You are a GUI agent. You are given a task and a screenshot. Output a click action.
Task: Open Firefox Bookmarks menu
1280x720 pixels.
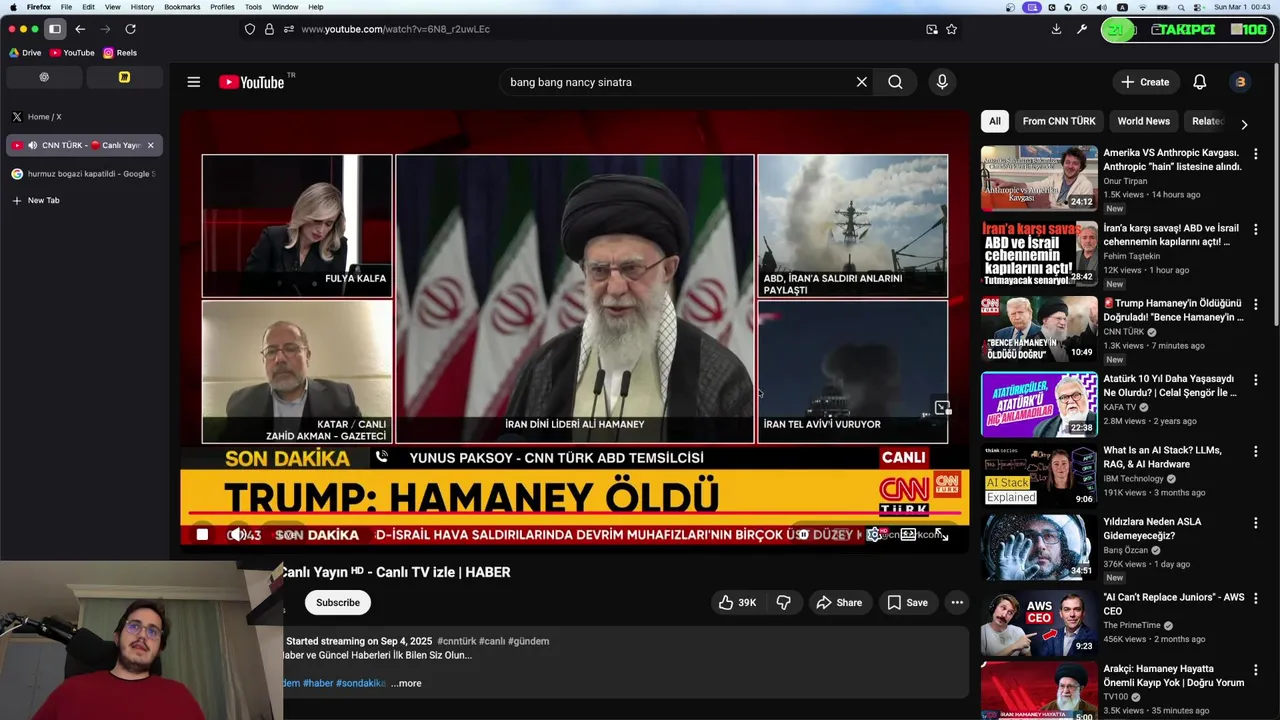tap(182, 7)
